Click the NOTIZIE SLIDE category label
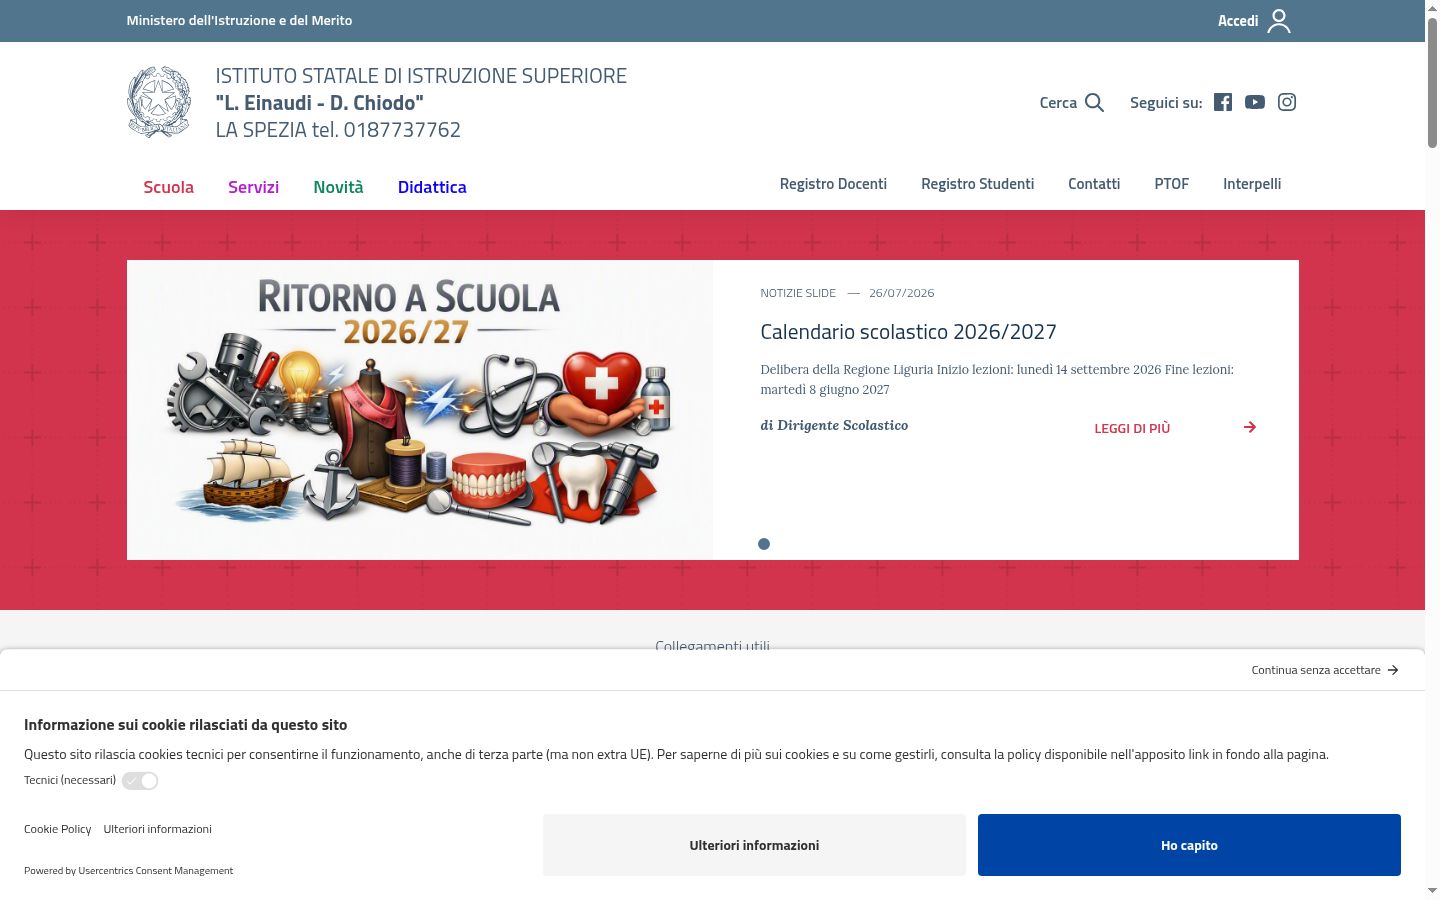This screenshot has height=900, width=1440. pyautogui.click(x=798, y=293)
